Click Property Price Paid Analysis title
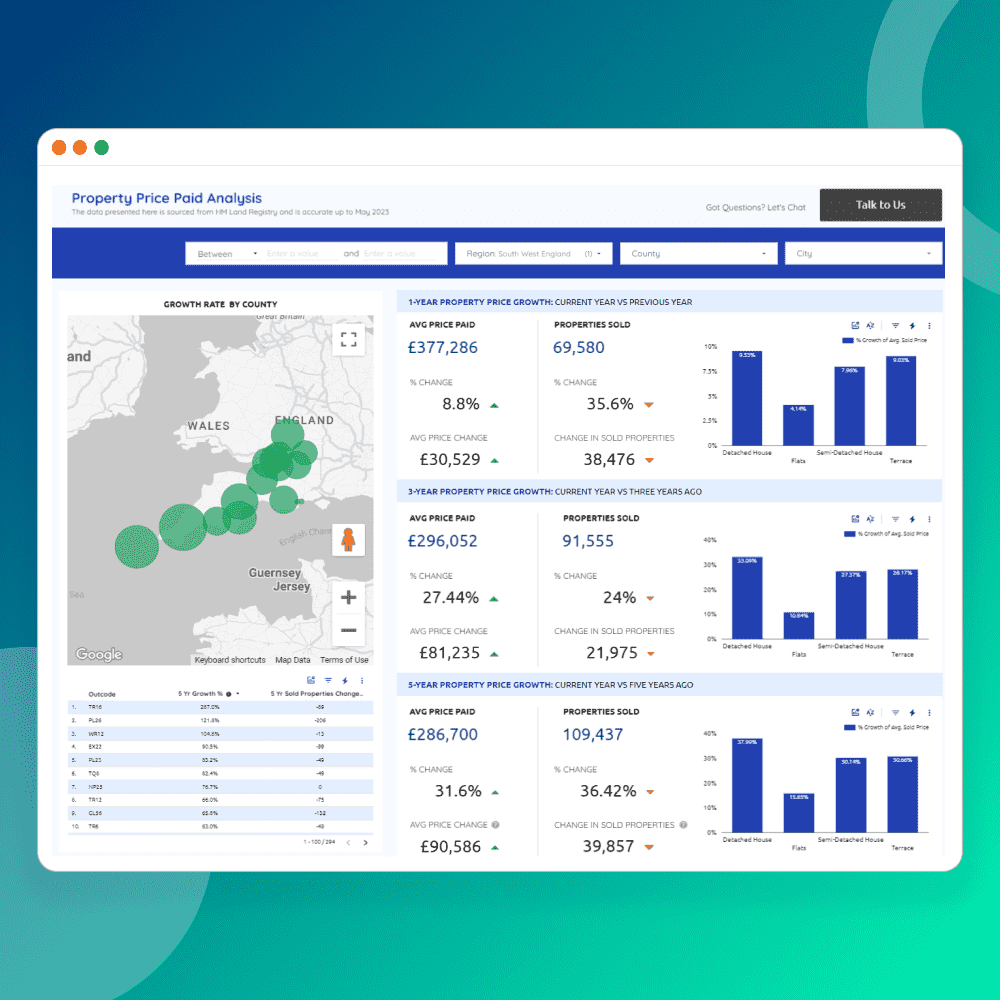Screen dimensions: 1000x1000 click(x=166, y=198)
